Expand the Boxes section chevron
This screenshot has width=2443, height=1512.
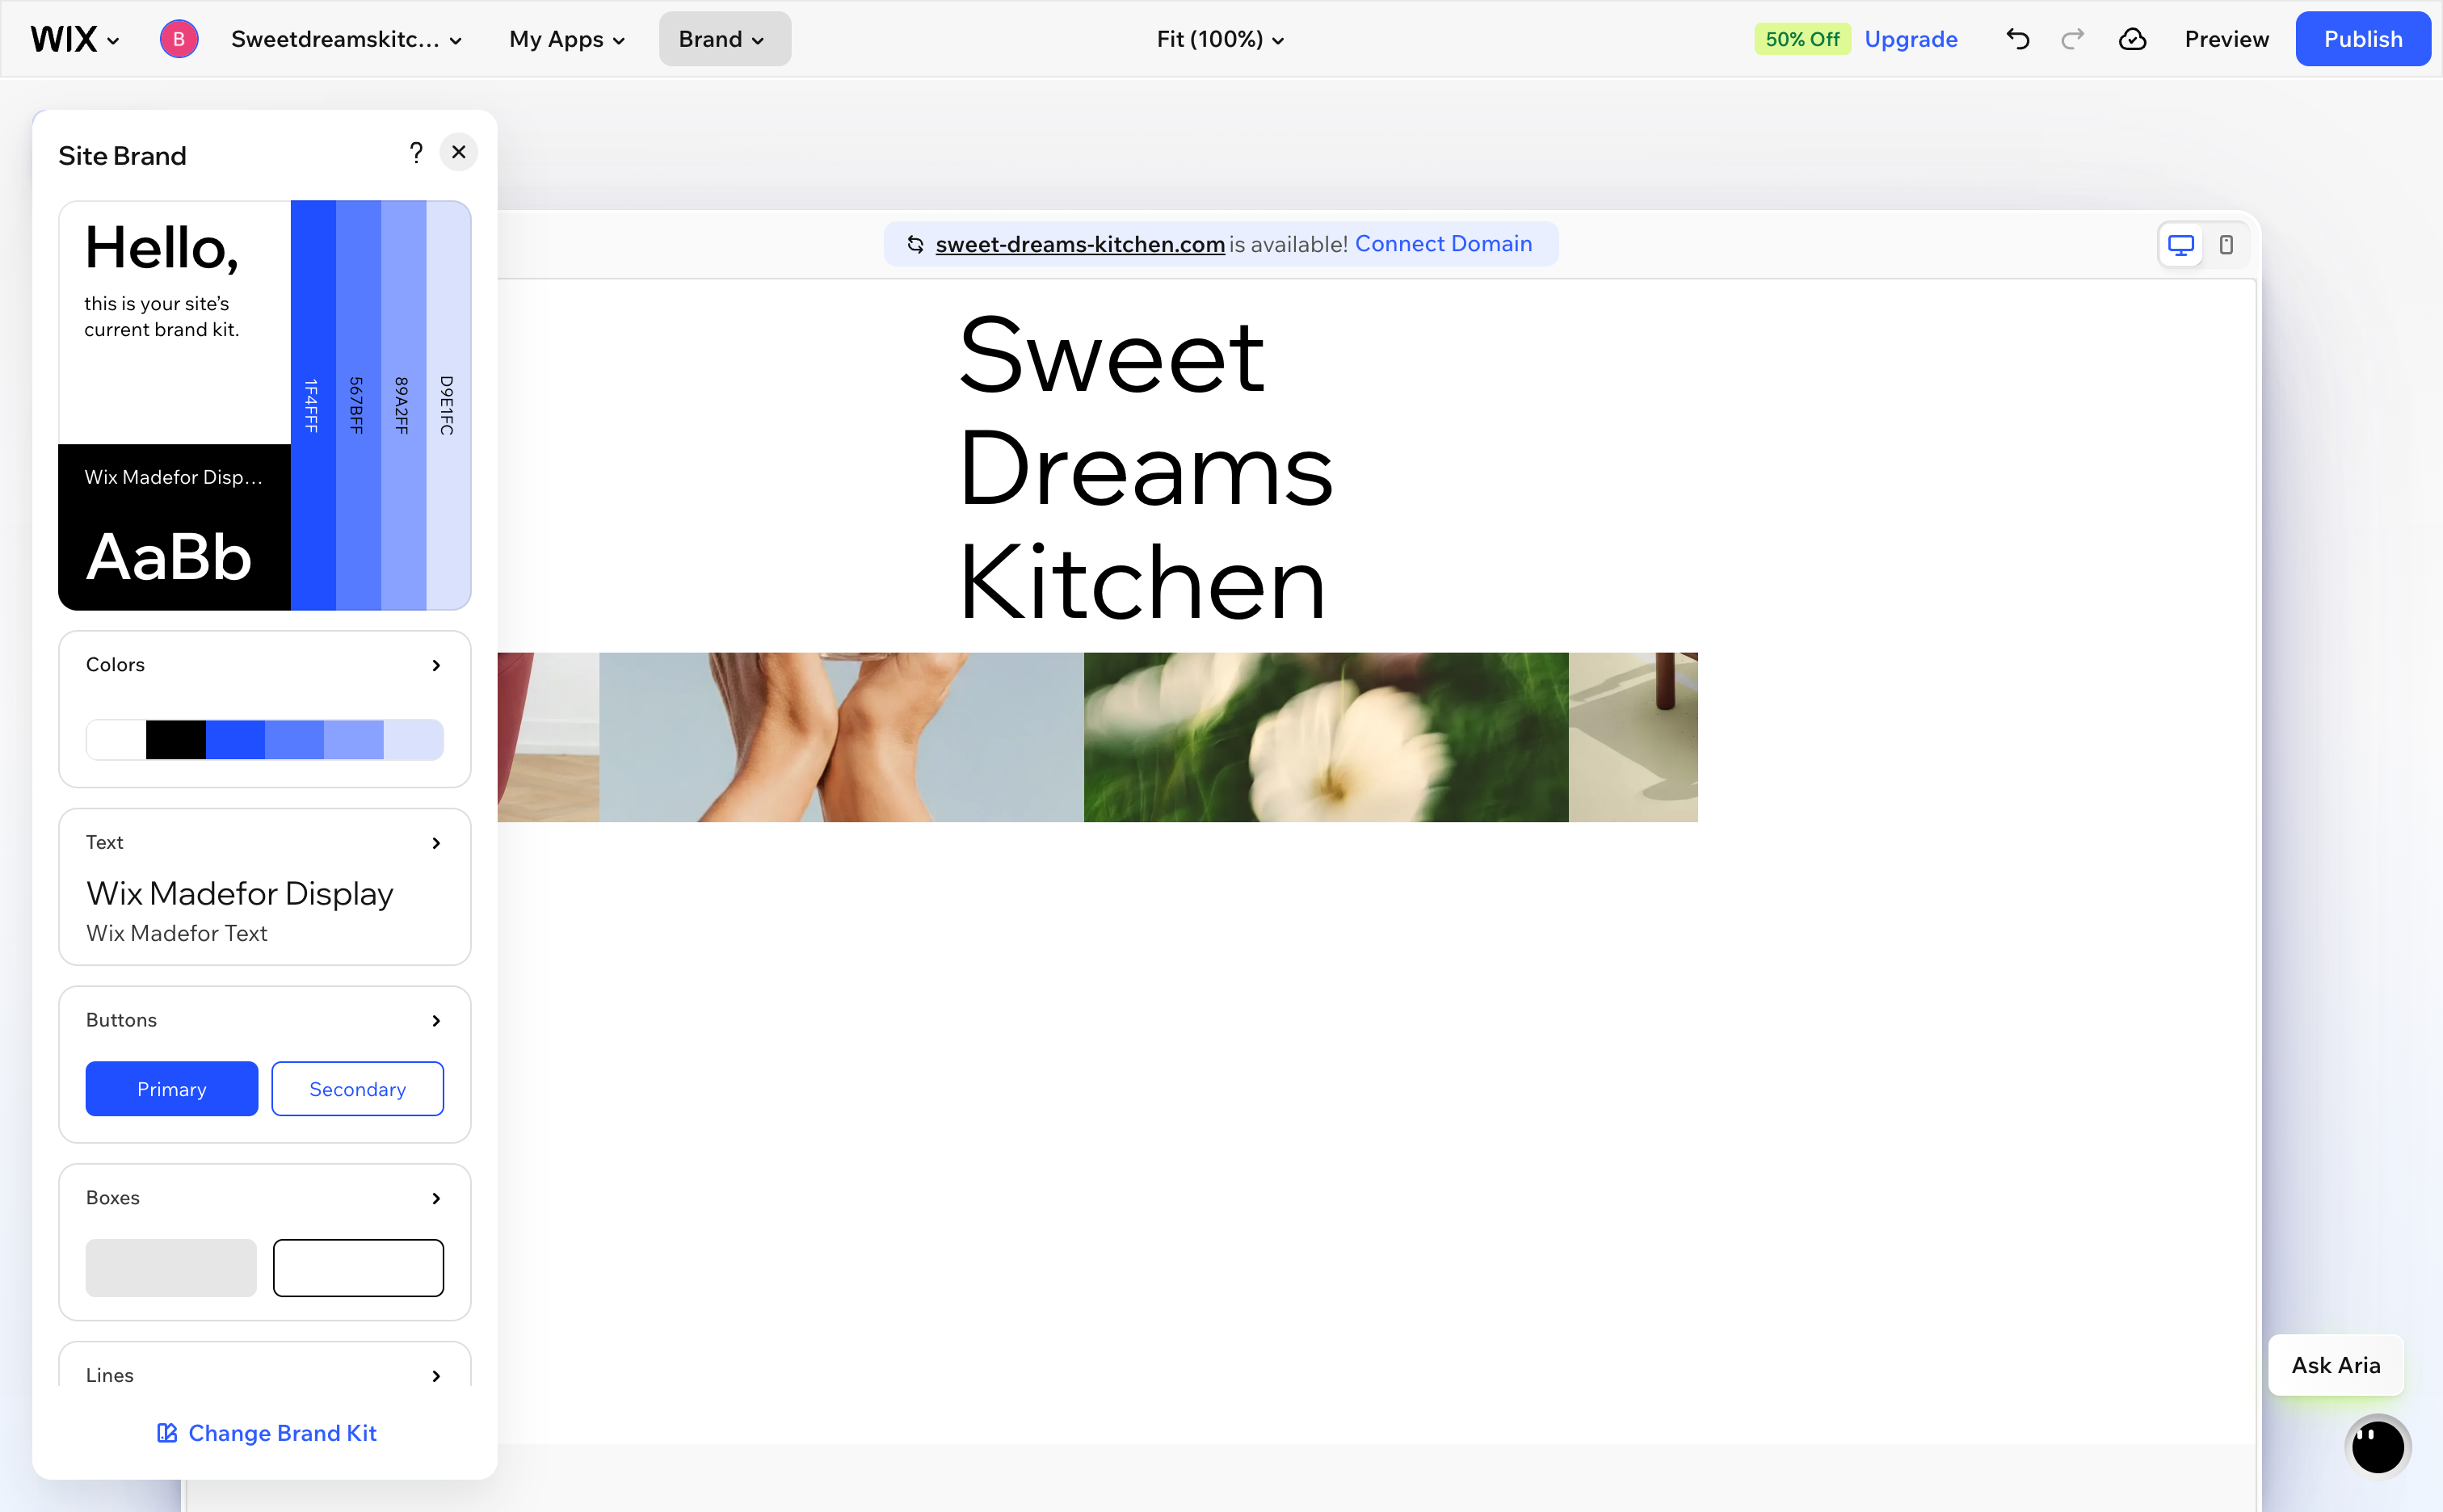[436, 1198]
